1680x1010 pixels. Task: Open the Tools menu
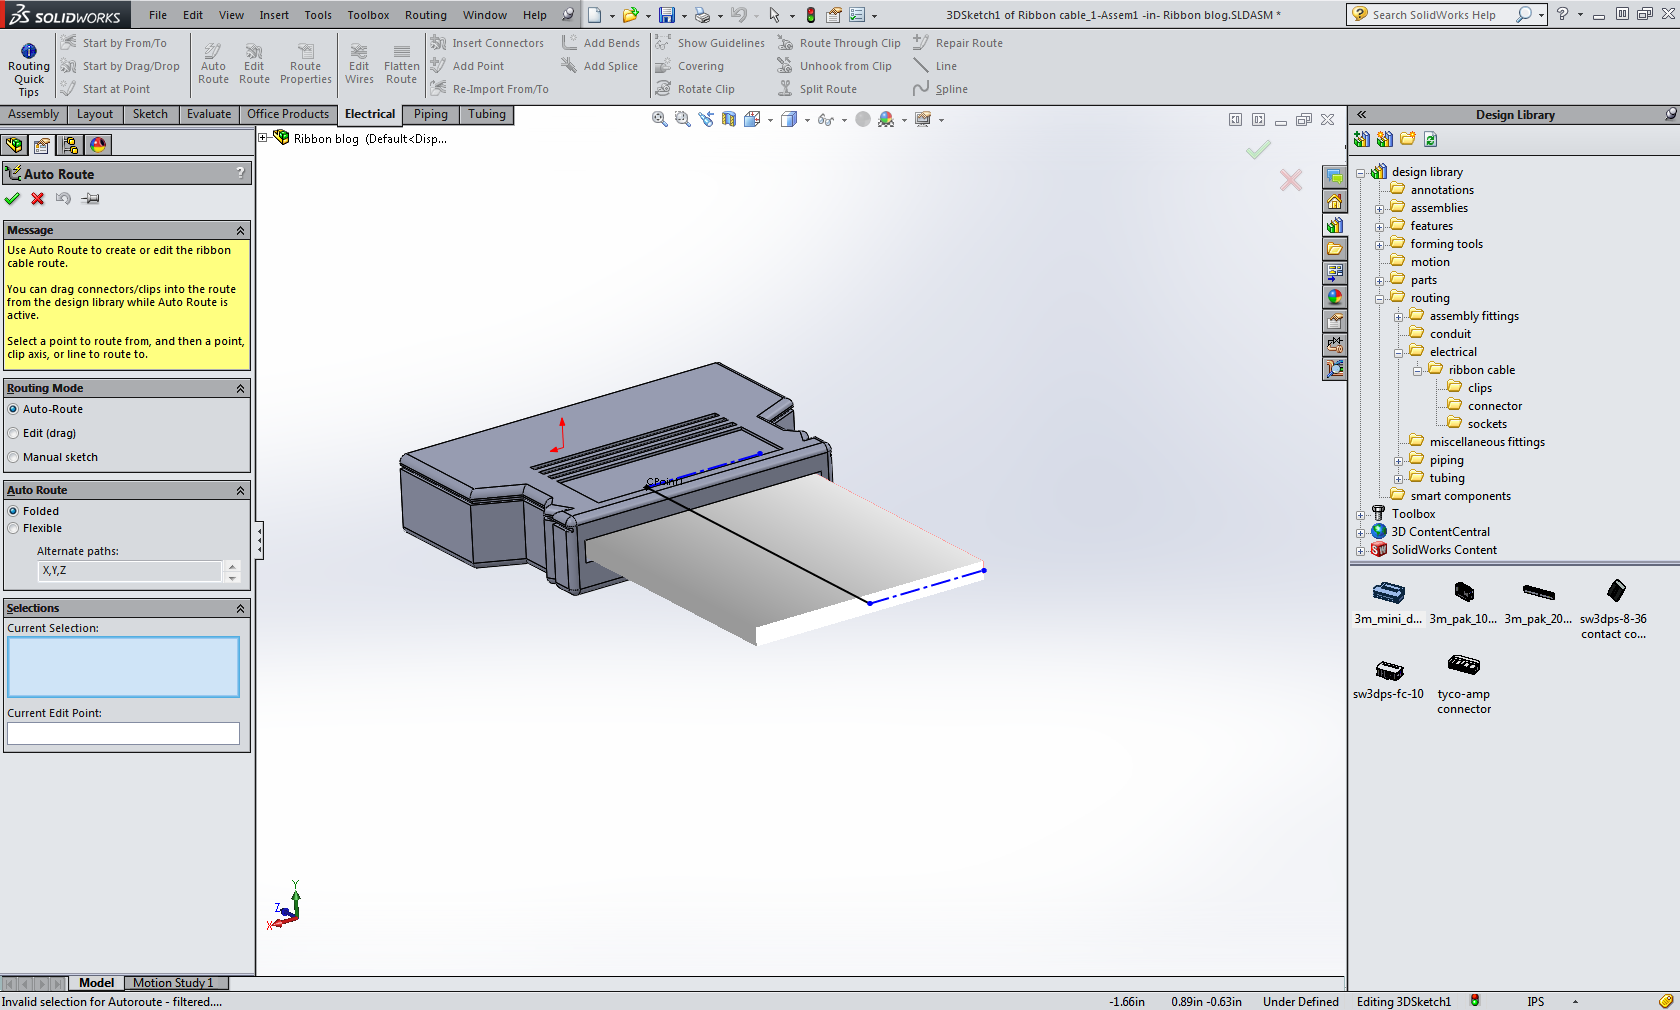318,15
